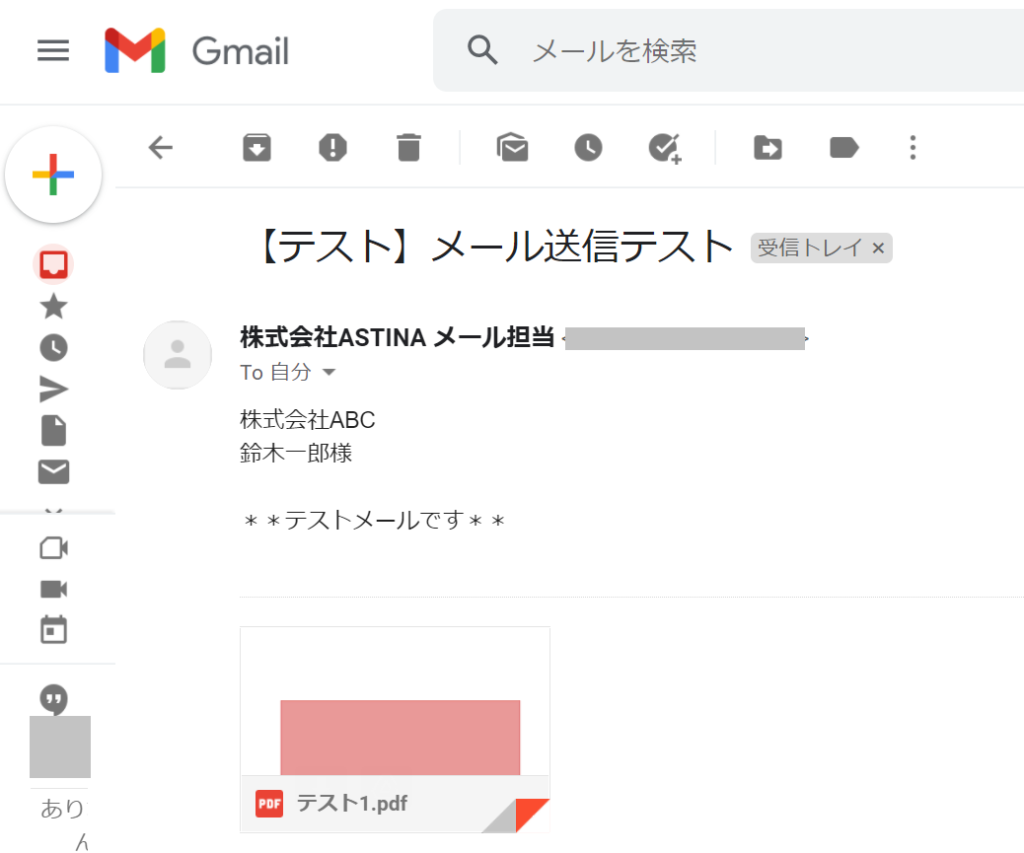1024x853 pixels.
Task: Report the message as spam
Action: coord(333,148)
